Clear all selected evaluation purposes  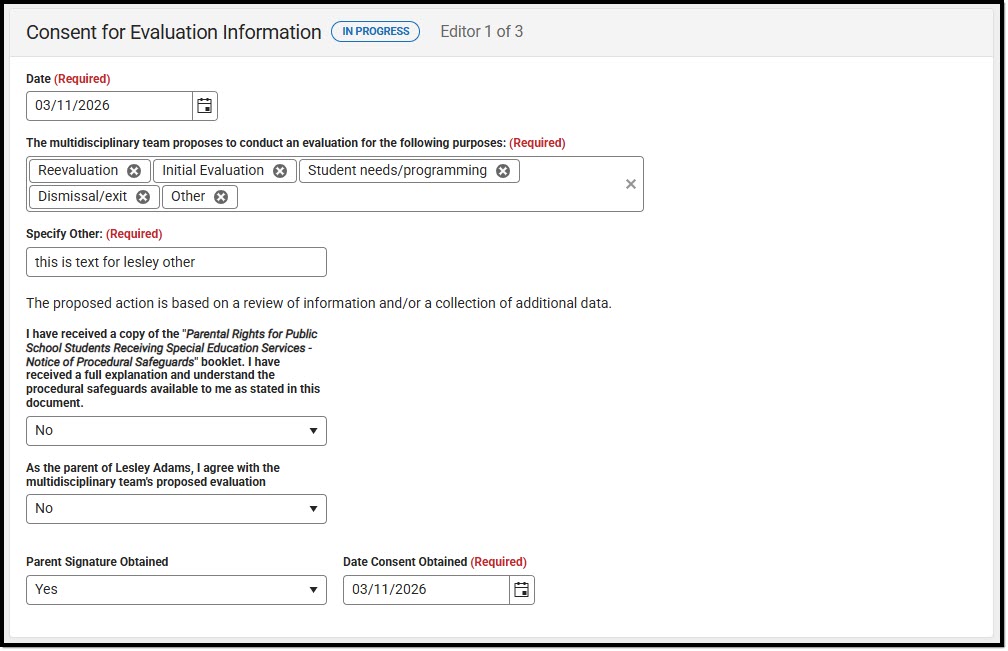click(631, 184)
